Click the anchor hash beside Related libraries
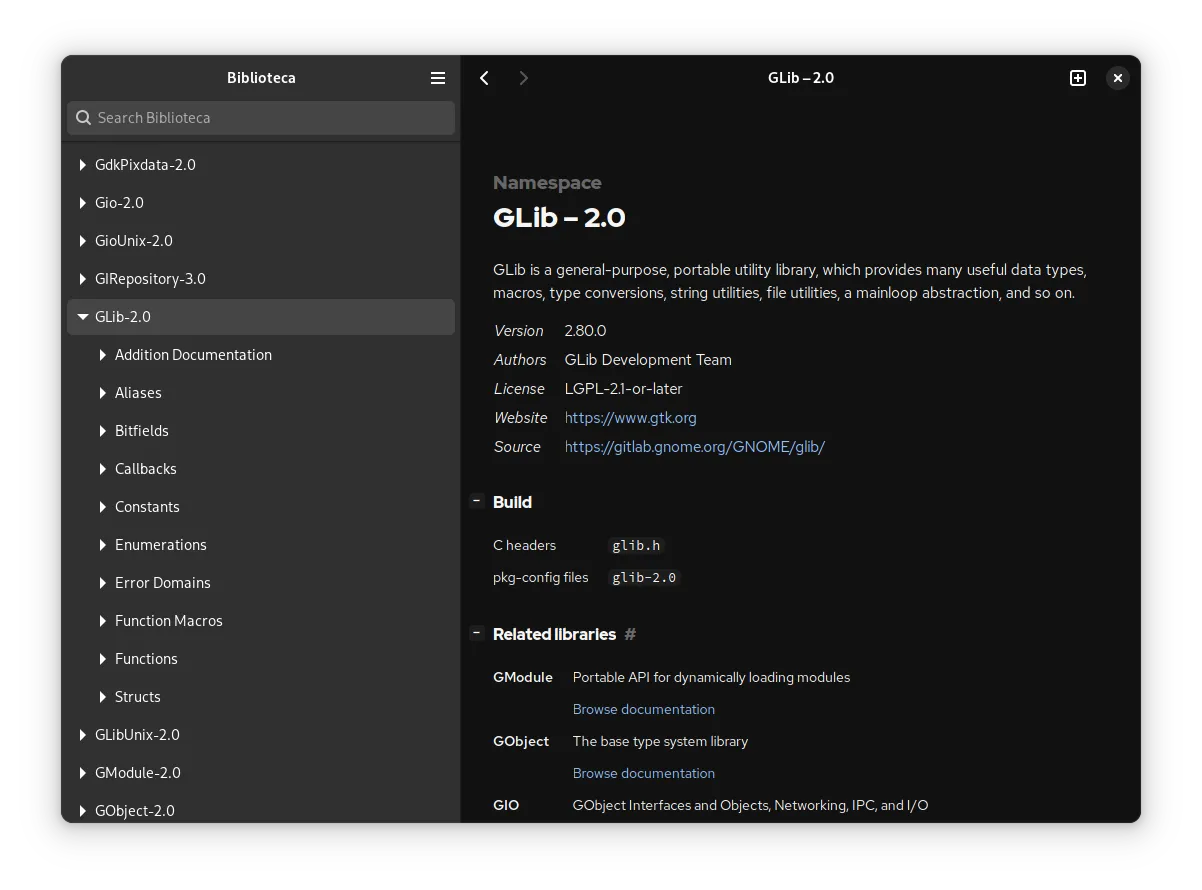 click(x=630, y=634)
